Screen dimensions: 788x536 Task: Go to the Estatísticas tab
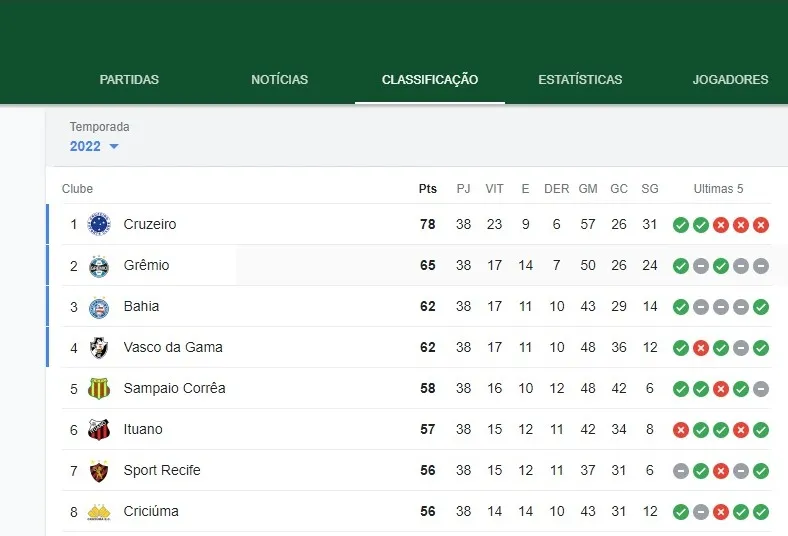[580, 80]
